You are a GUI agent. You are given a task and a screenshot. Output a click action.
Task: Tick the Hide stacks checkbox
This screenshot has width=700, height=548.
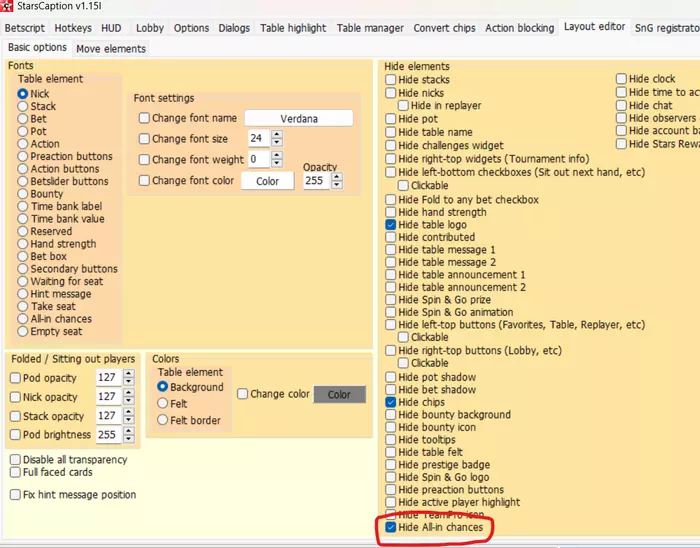[x=391, y=79]
